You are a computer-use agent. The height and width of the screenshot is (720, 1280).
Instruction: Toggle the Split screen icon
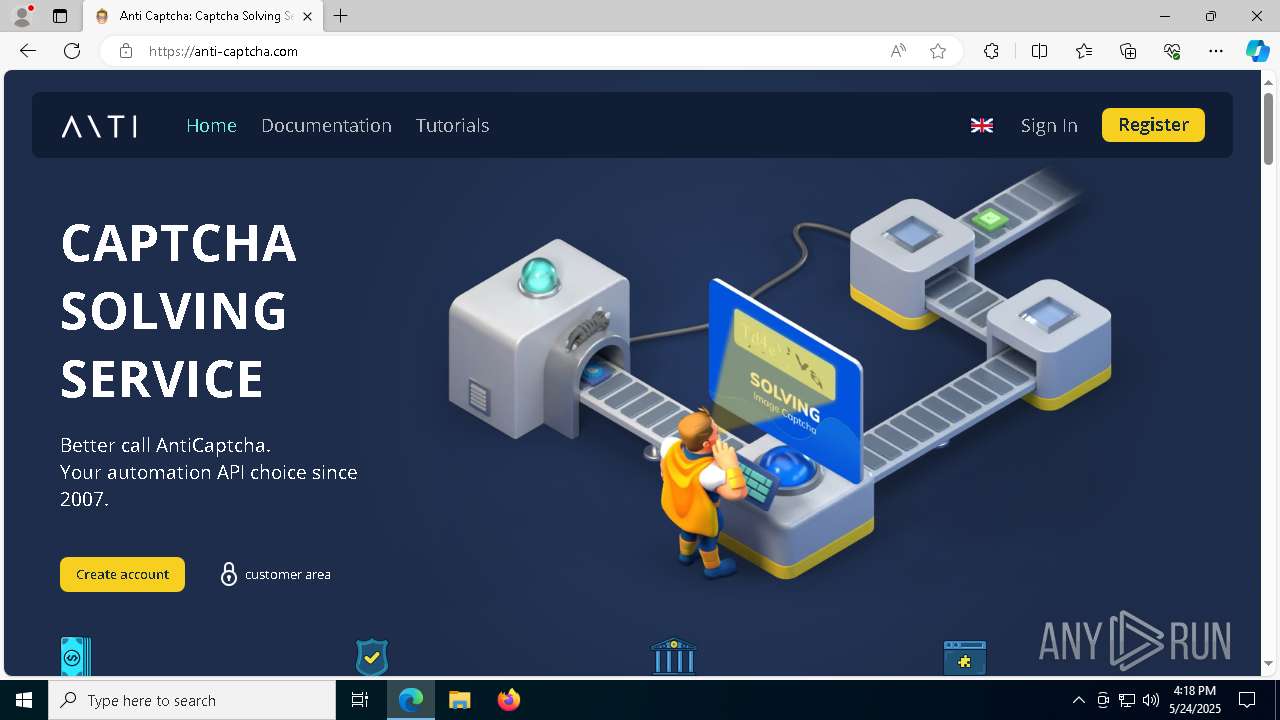click(x=1039, y=51)
